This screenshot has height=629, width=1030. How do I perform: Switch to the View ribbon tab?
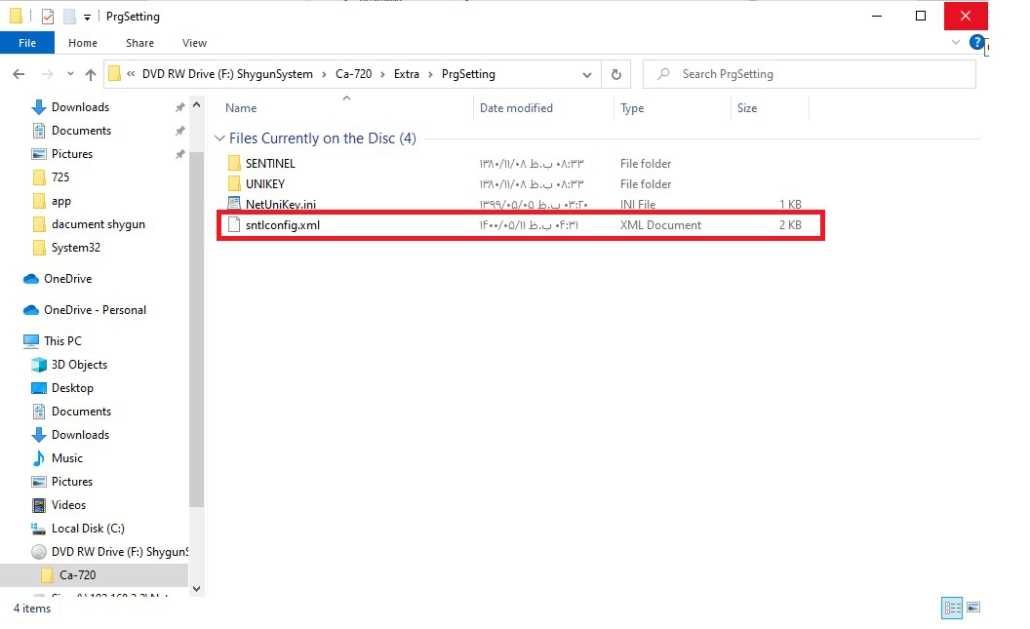coord(194,43)
